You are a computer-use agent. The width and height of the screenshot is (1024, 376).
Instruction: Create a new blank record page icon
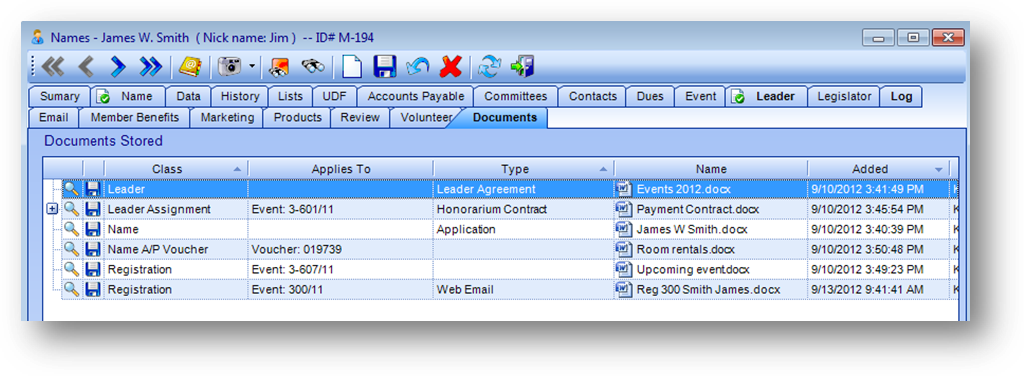tap(352, 66)
